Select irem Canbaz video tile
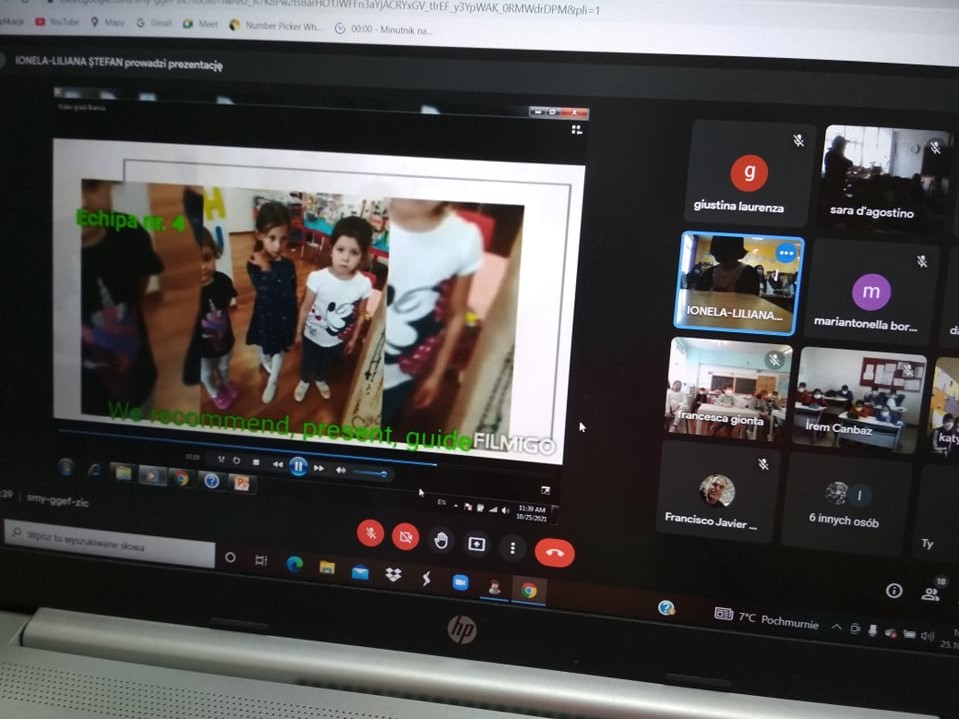959x719 pixels. tap(859, 399)
